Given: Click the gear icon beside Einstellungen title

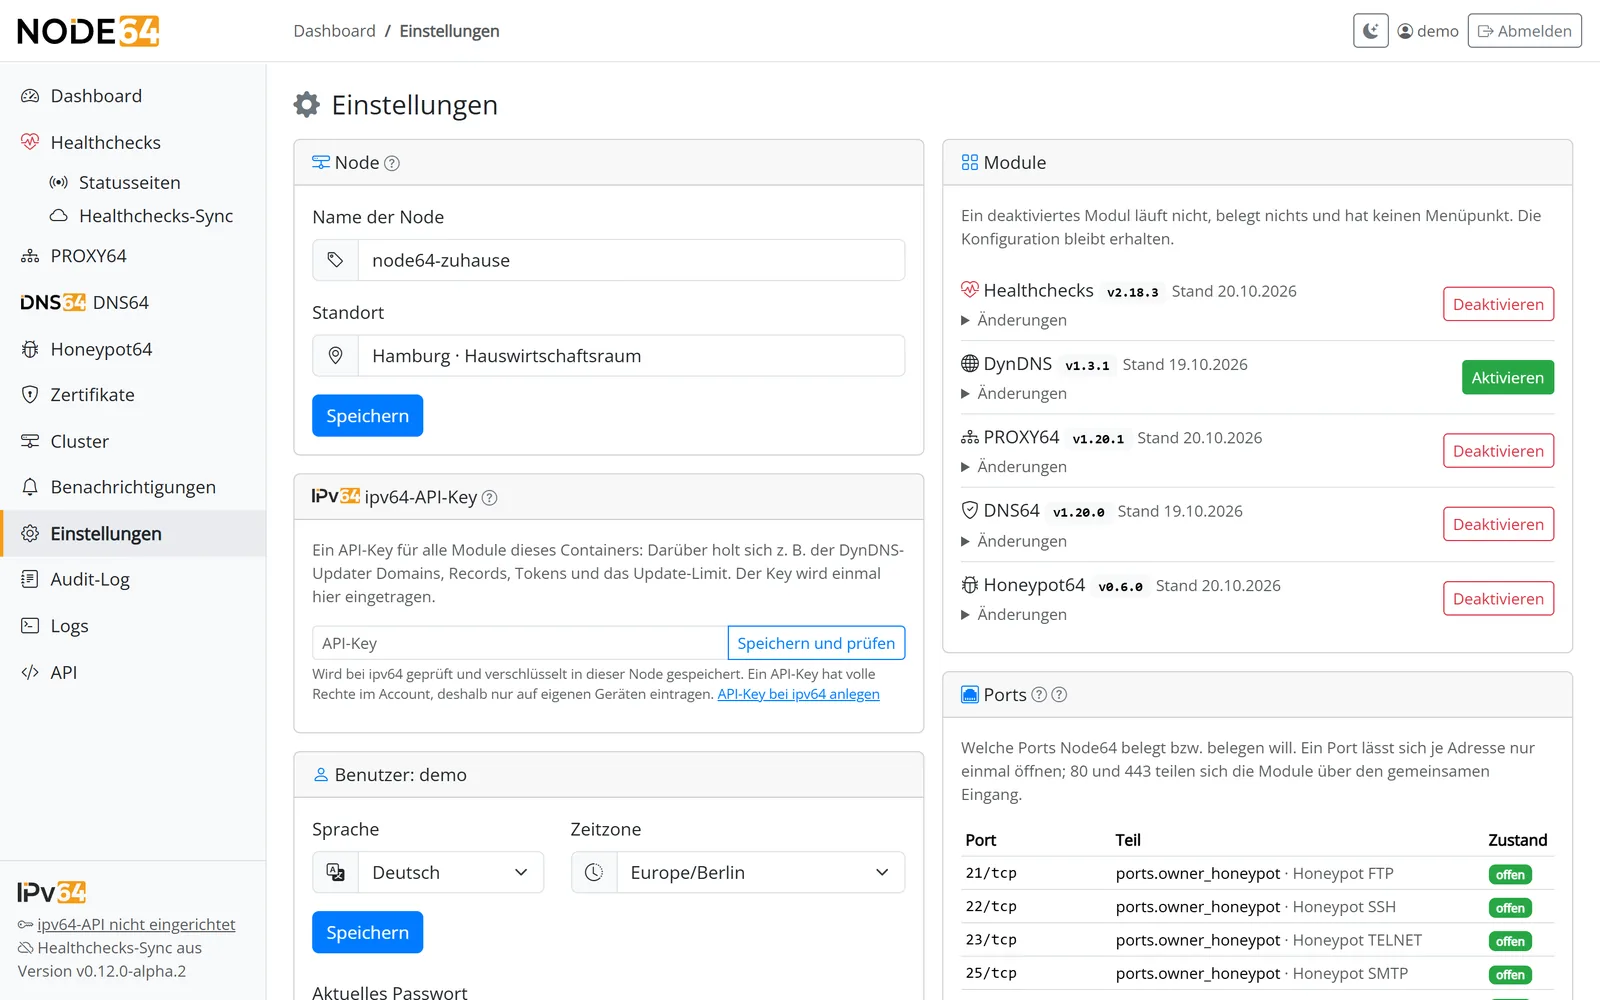Looking at the screenshot, I should click(307, 105).
